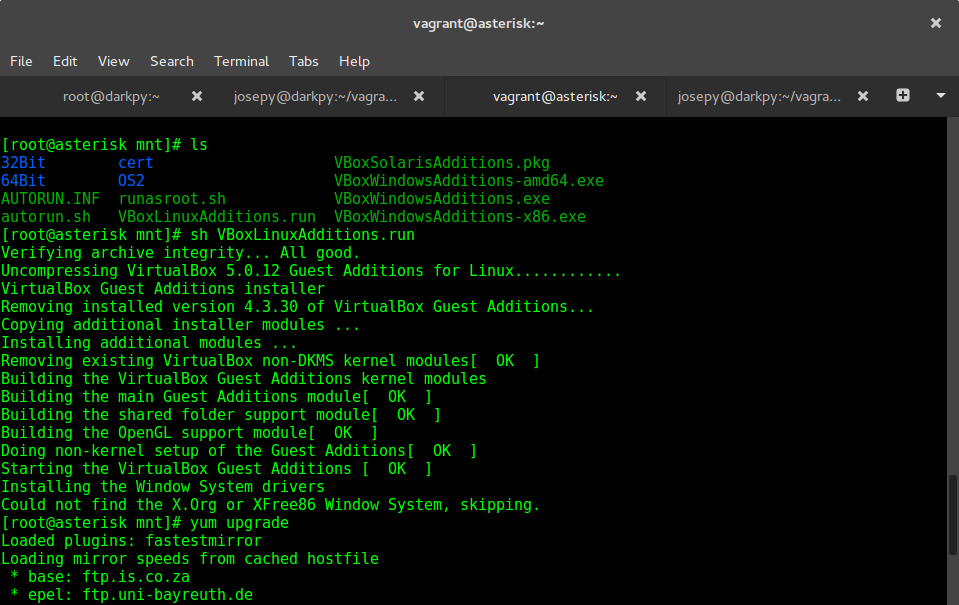This screenshot has width=959, height=605.
Task: Click the VBoxSolarisAdditions.pkg file name
Action: click(442, 163)
